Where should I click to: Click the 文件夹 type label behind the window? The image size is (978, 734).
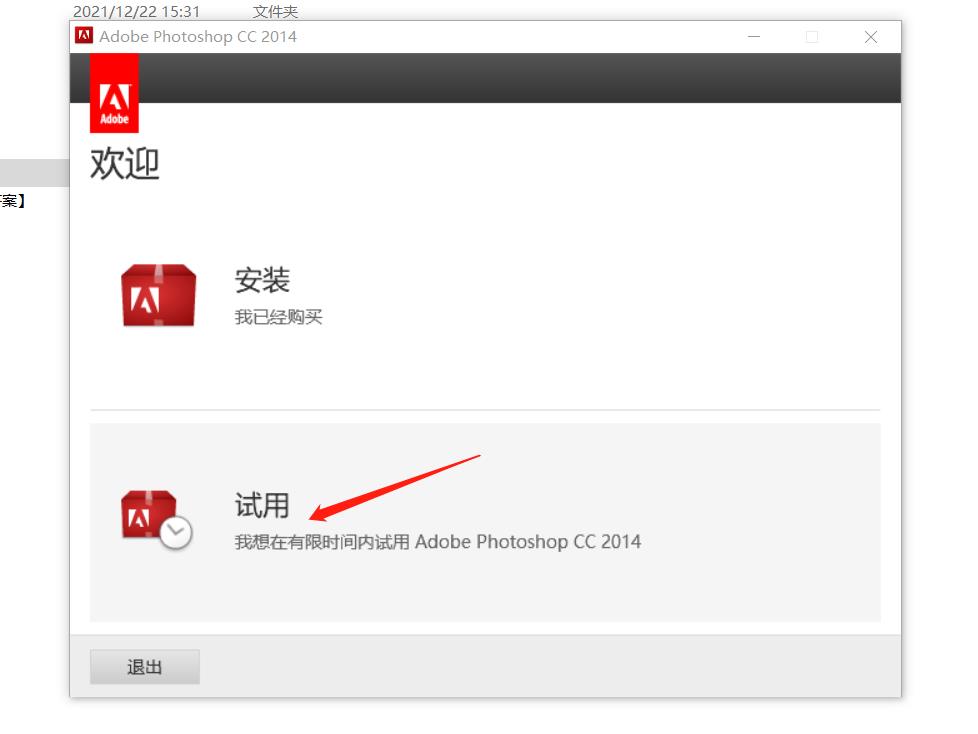pyautogui.click(x=275, y=11)
